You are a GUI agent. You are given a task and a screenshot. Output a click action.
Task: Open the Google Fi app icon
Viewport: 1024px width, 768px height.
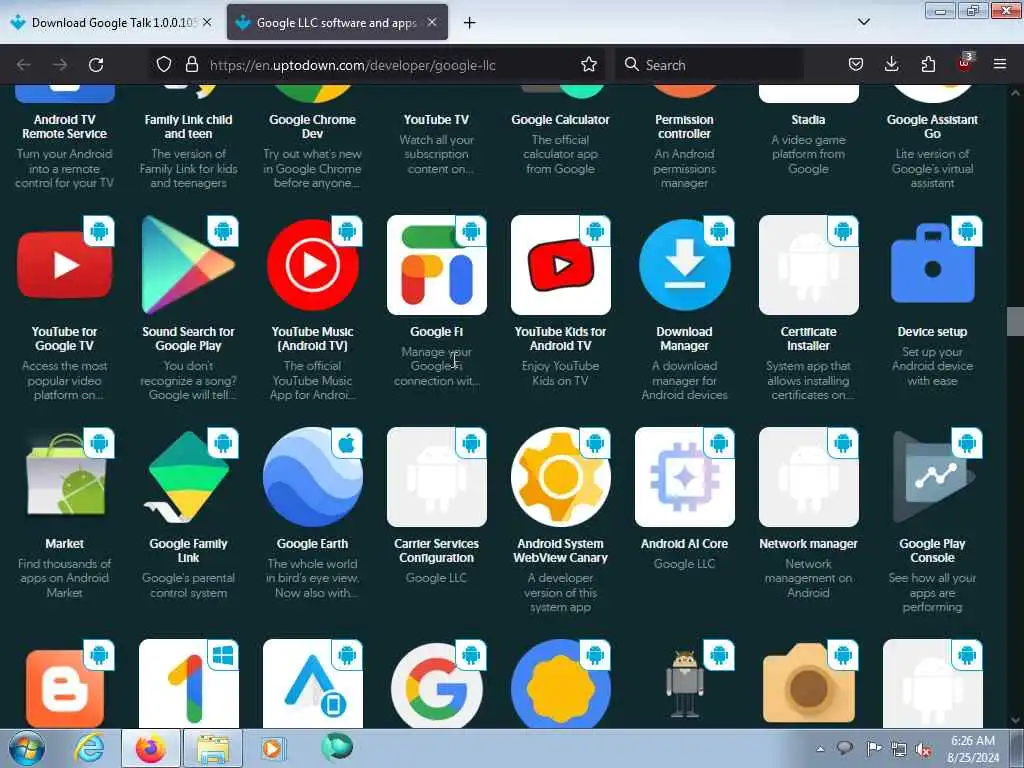pyautogui.click(x=437, y=265)
